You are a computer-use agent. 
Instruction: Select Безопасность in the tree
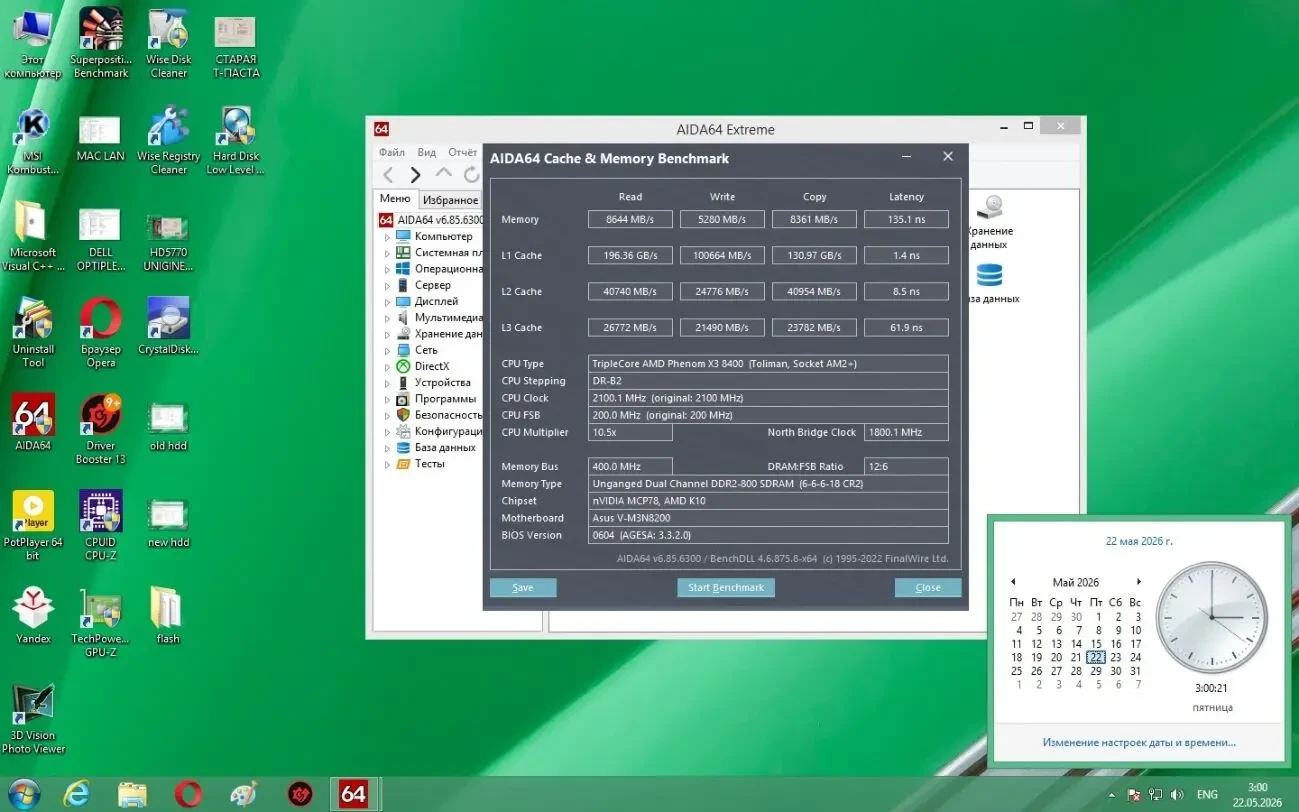(448, 415)
